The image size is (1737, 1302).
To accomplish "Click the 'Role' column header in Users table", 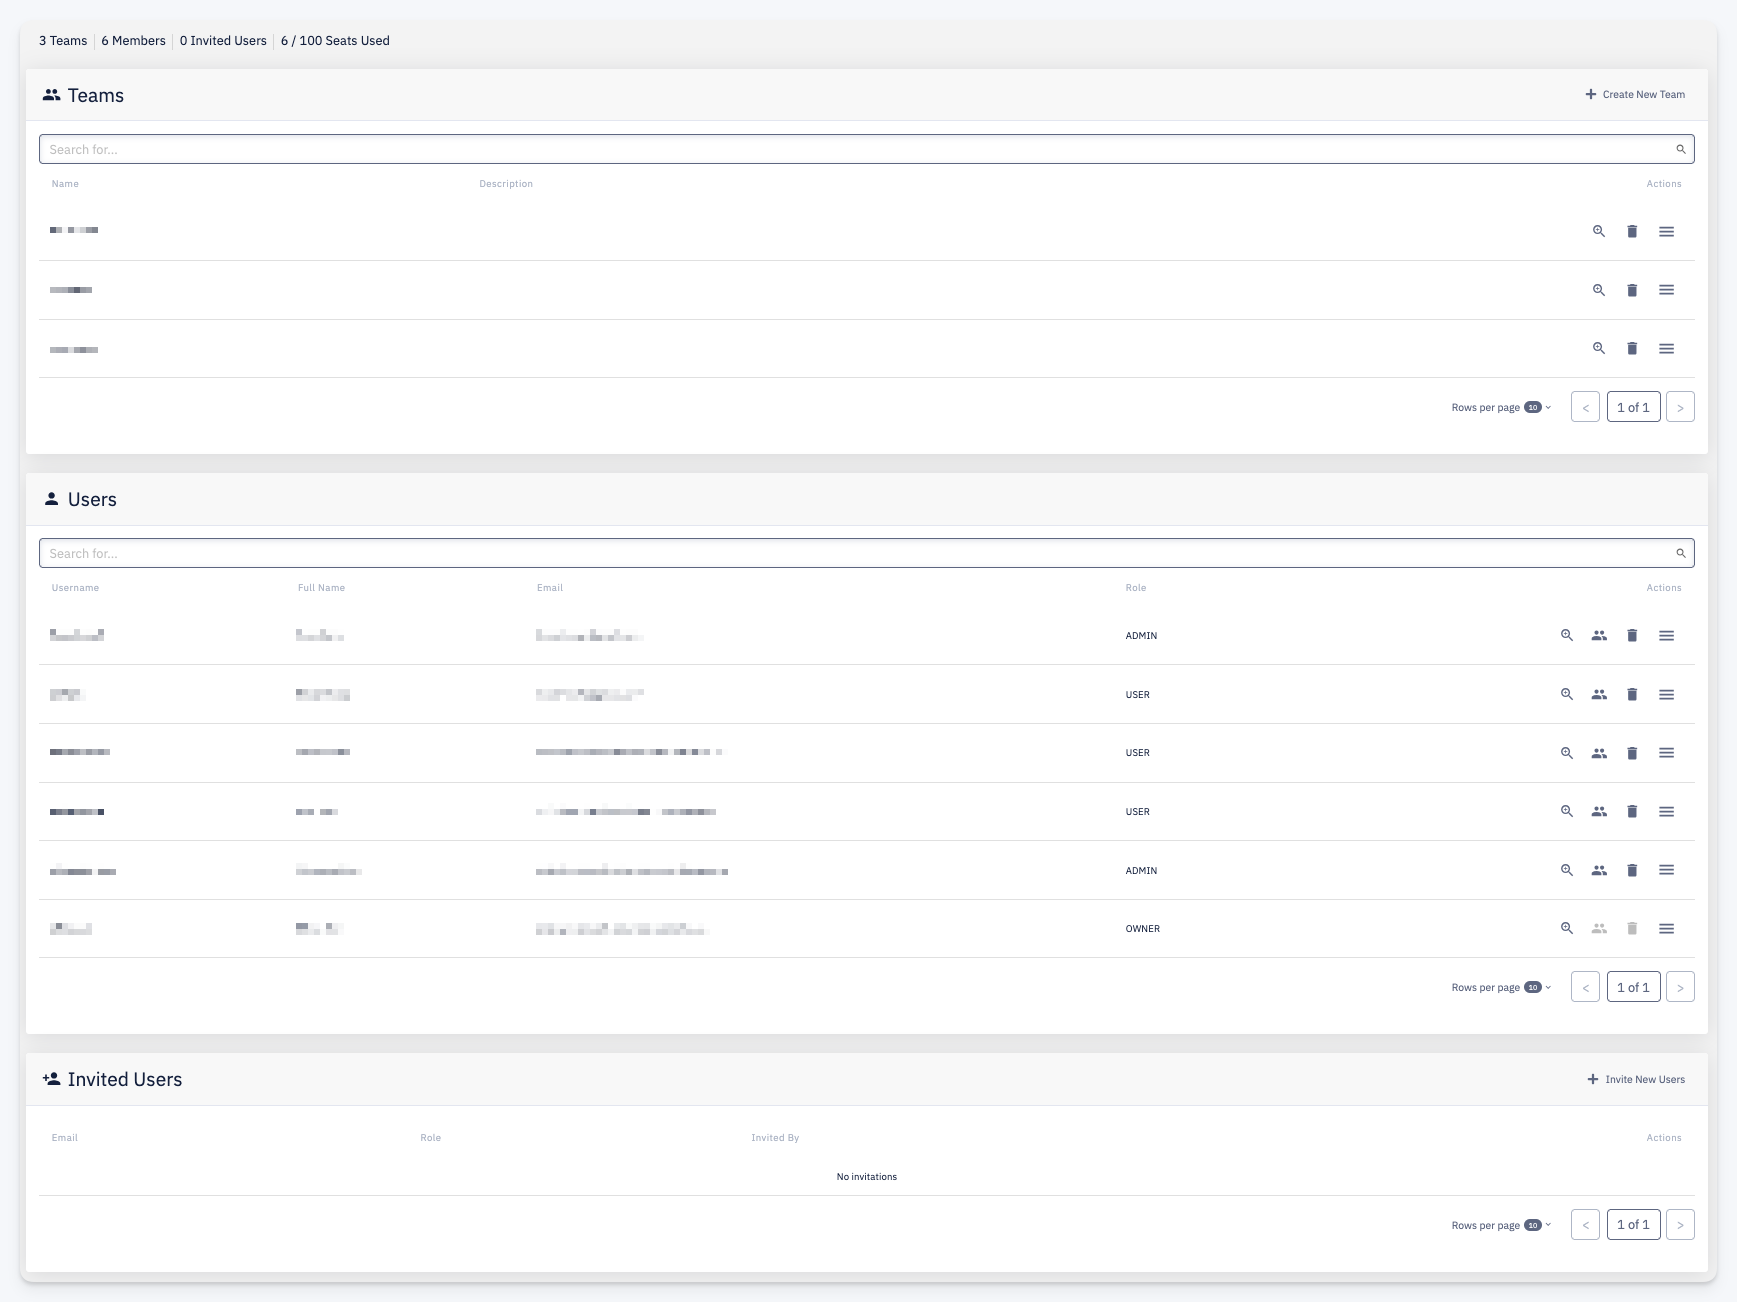I will tap(1135, 588).
